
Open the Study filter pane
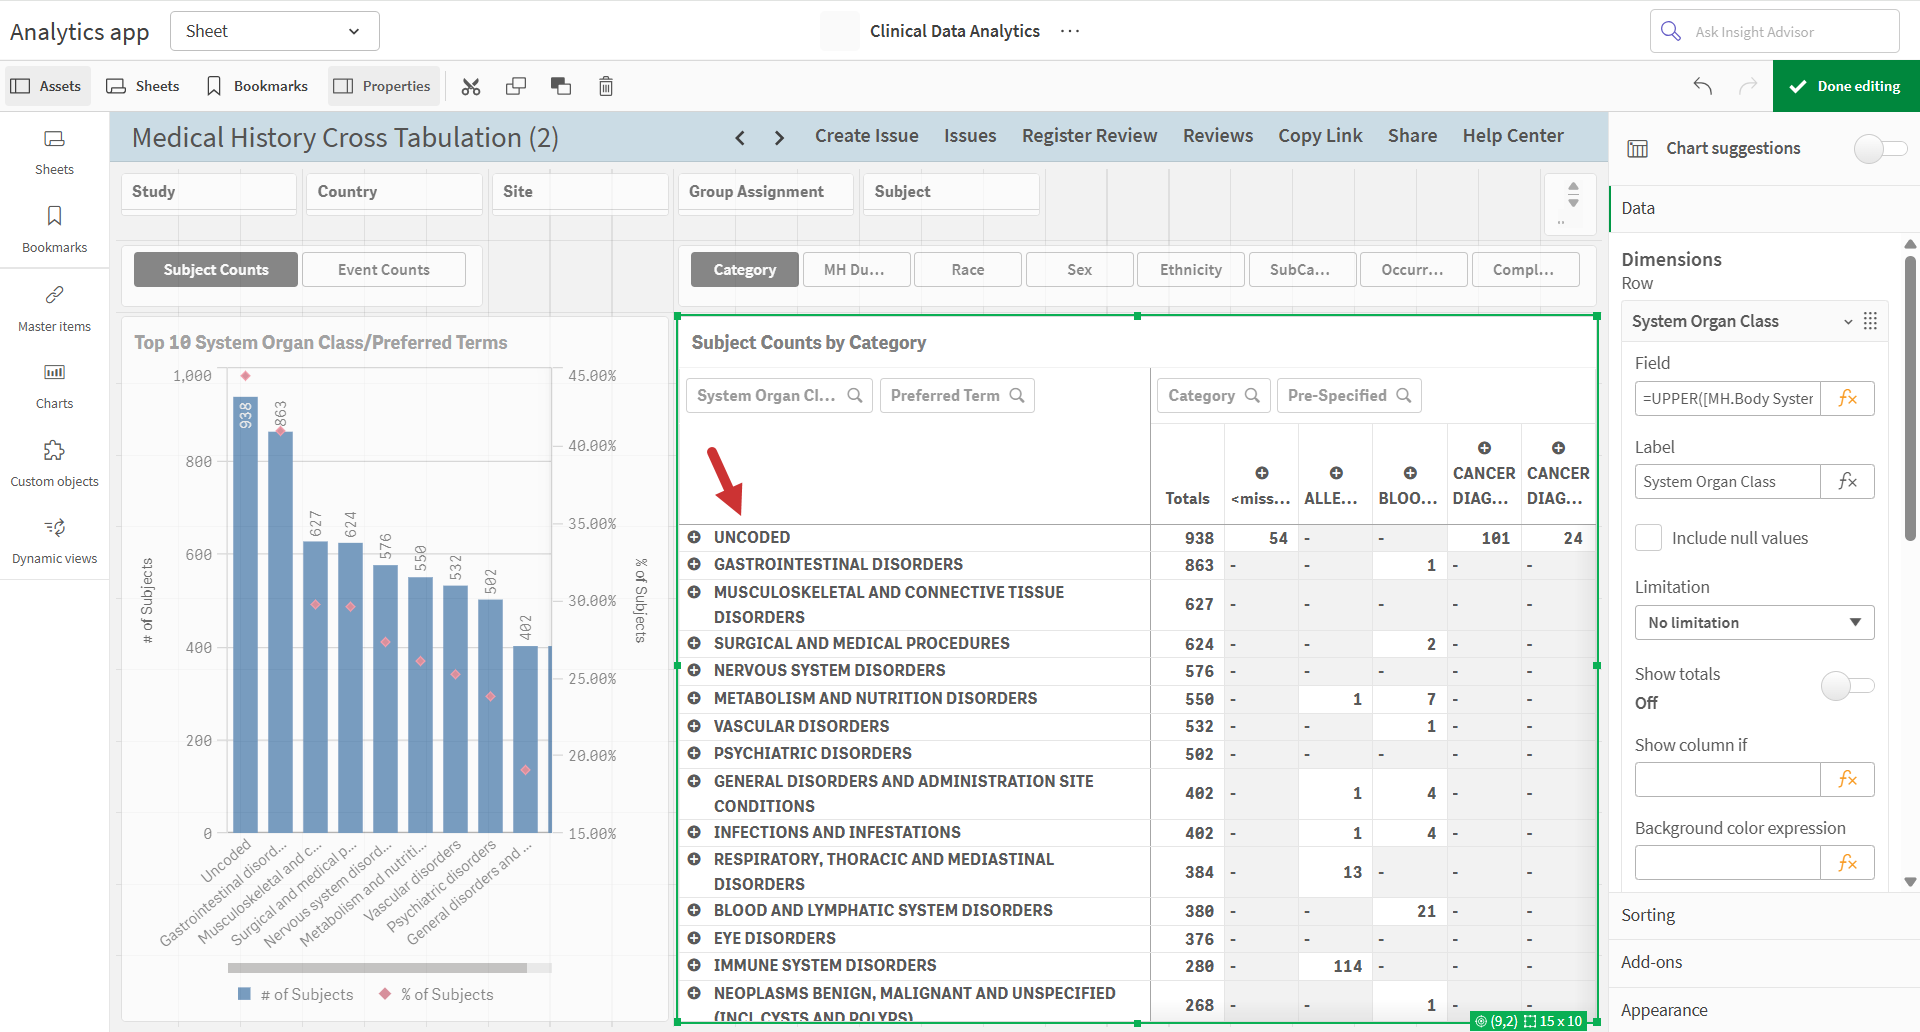pos(209,192)
